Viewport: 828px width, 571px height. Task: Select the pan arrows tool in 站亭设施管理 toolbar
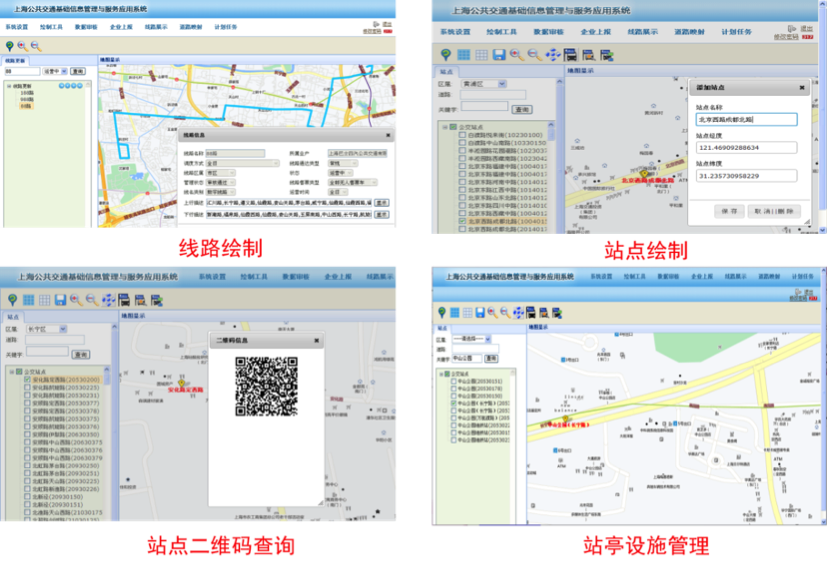pos(519,313)
